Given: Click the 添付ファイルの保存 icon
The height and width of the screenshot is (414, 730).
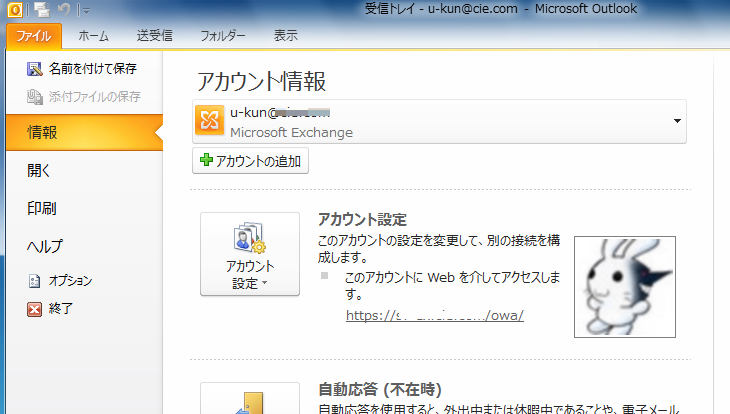Looking at the screenshot, I should click(34, 97).
